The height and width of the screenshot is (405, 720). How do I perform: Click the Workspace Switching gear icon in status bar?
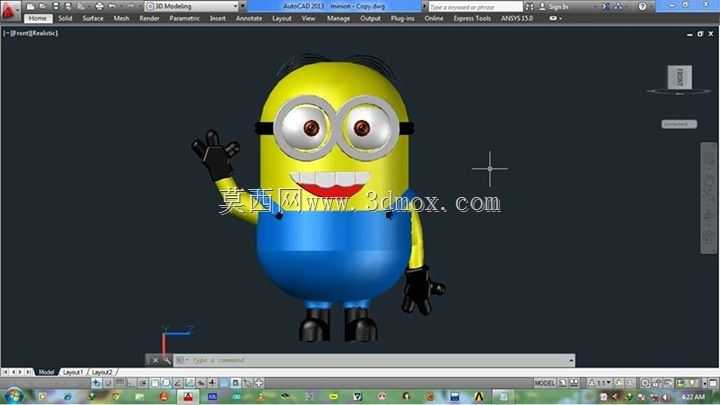coord(645,383)
